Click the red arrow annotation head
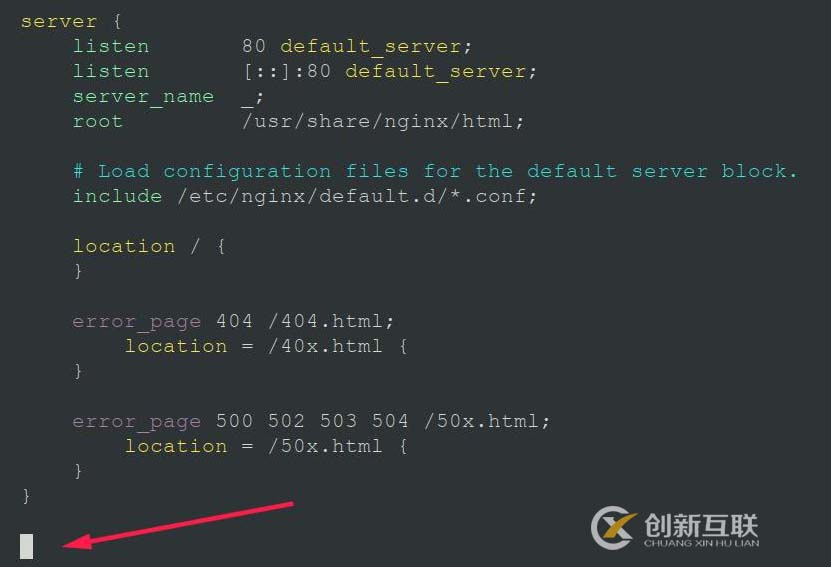 pos(77,542)
